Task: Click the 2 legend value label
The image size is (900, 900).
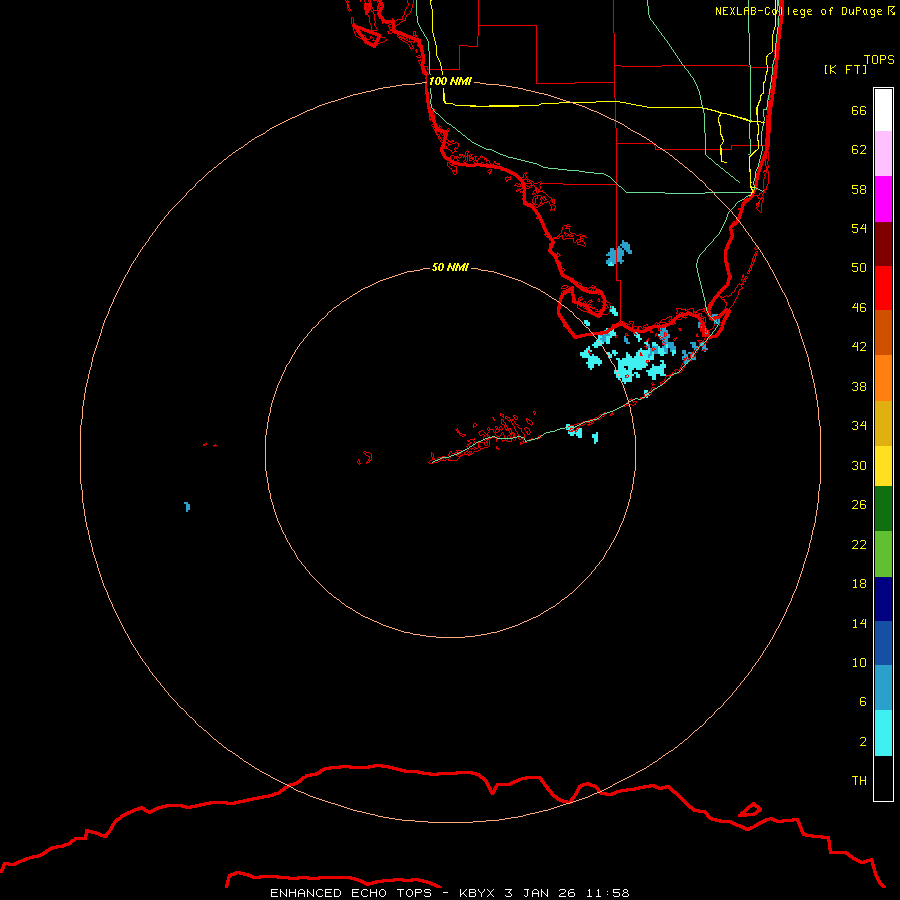Action: (863, 741)
